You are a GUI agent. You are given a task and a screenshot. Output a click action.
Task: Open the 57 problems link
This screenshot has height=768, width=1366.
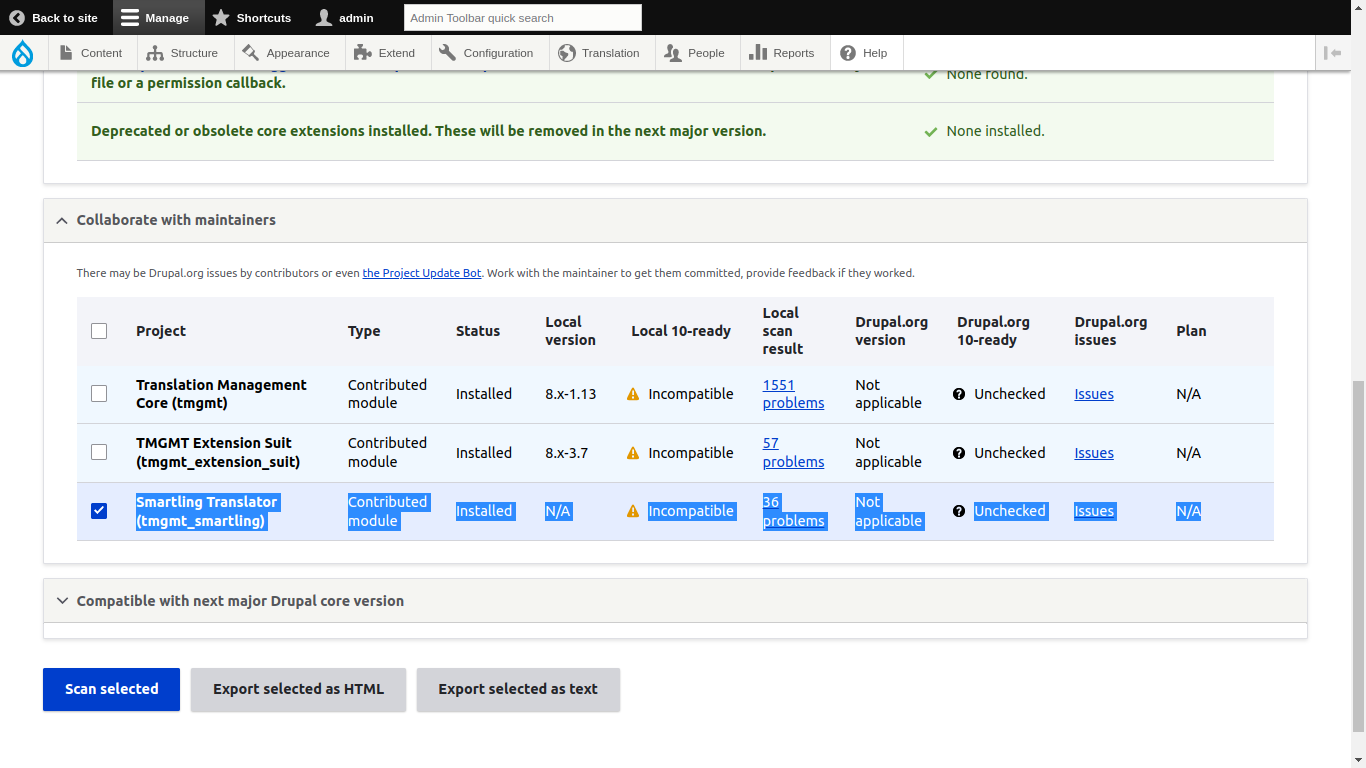793,453
